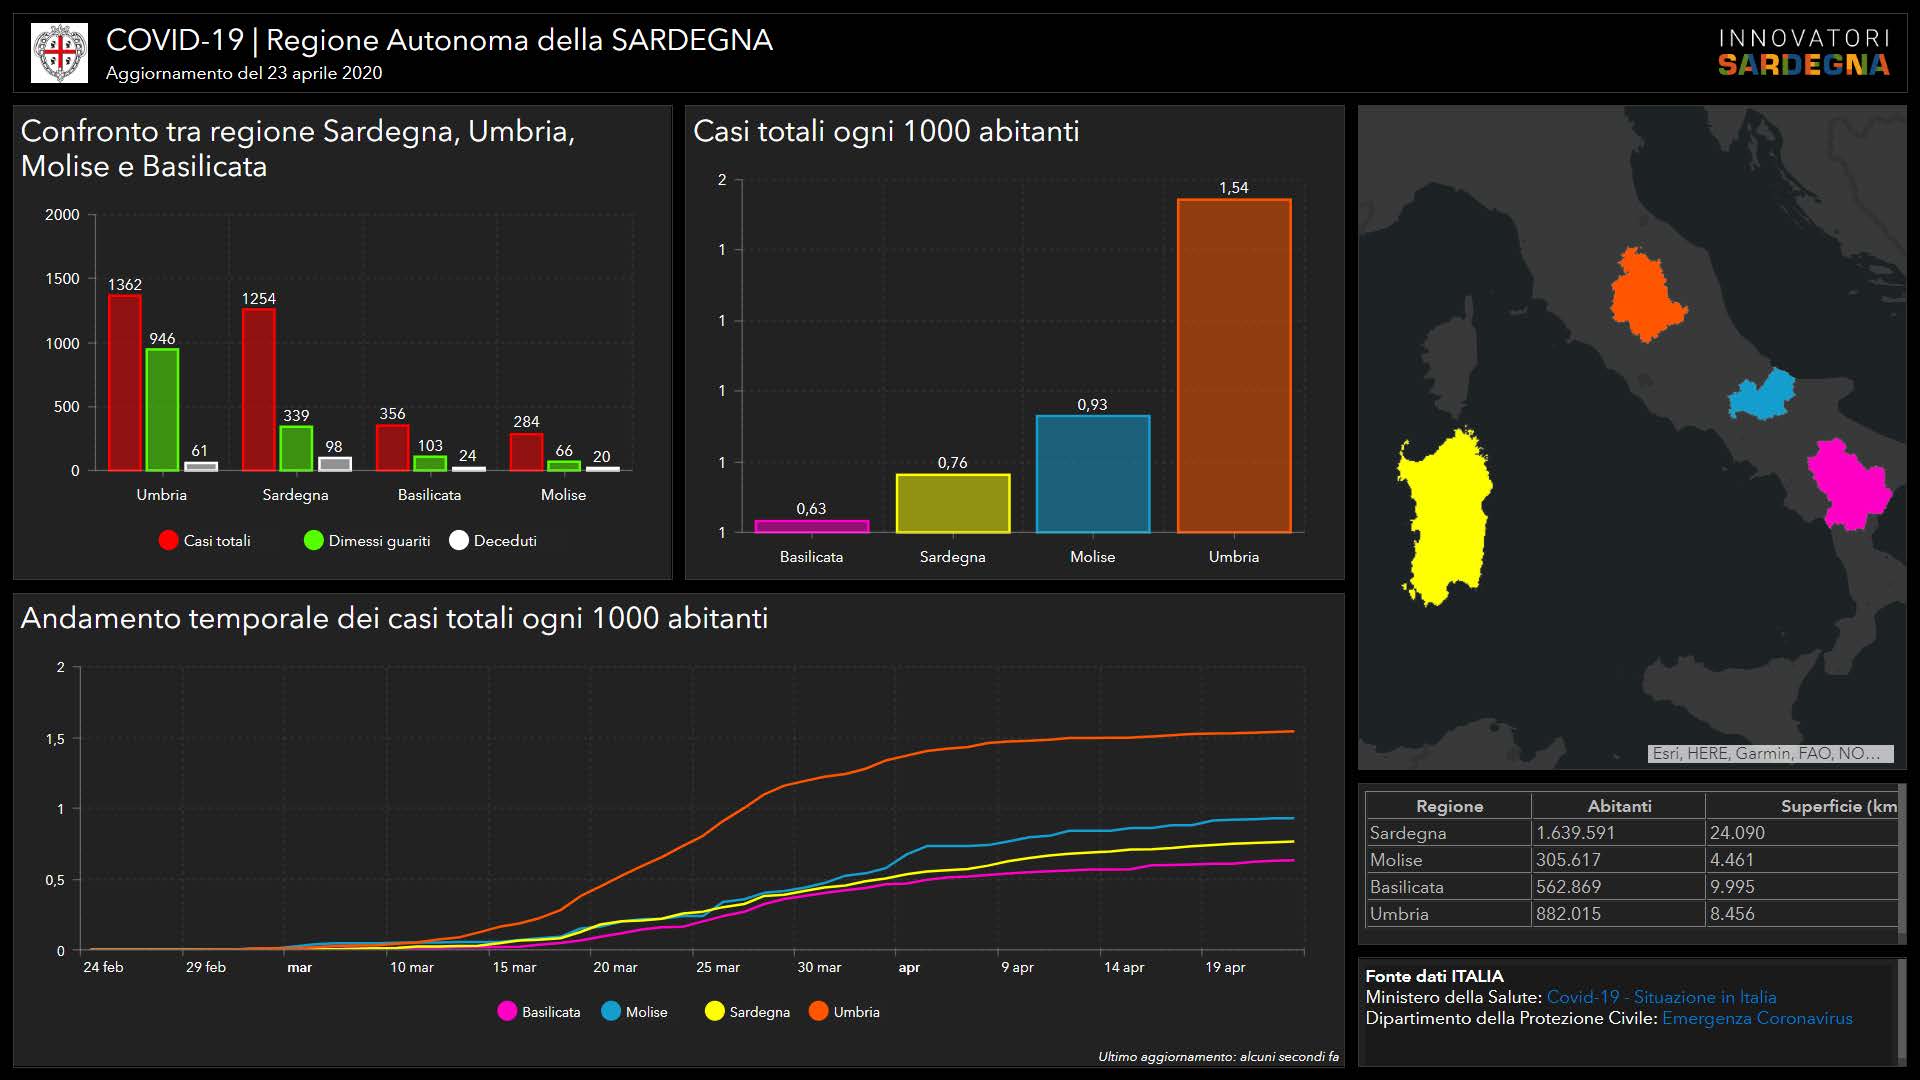Toggle Umbria orange line legend marker
Screen dimensions: 1920x1080
tap(818, 1012)
